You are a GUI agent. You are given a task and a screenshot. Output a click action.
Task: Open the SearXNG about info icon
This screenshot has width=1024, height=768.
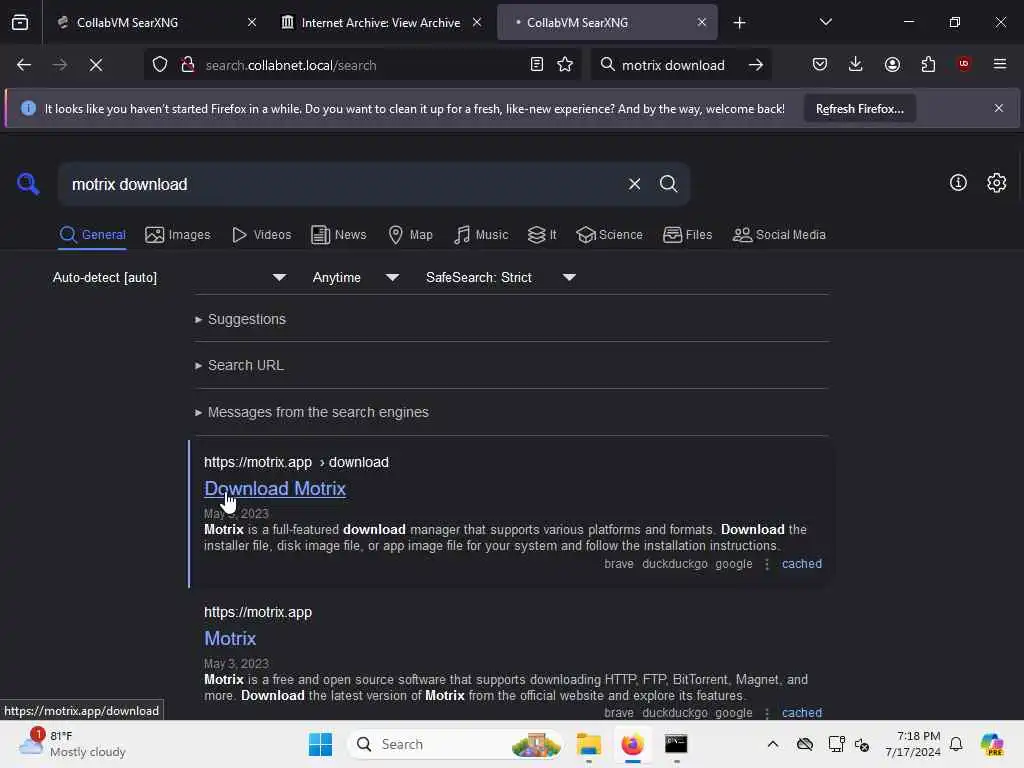(x=958, y=183)
